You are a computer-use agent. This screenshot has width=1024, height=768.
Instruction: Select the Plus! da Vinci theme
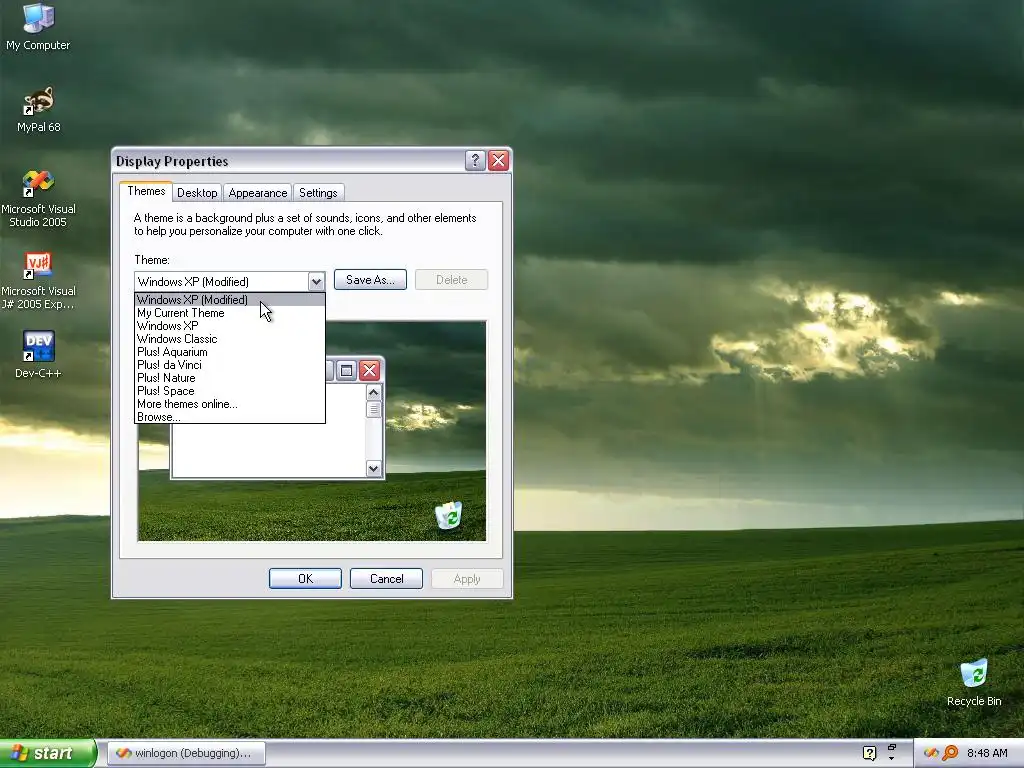click(x=229, y=365)
